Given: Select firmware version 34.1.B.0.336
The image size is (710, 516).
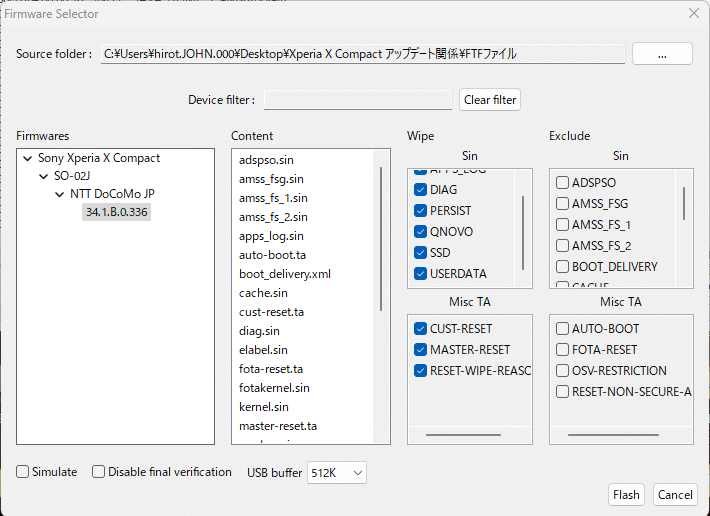Looking at the screenshot, I should pyautogui.click(x=116, y=212).
